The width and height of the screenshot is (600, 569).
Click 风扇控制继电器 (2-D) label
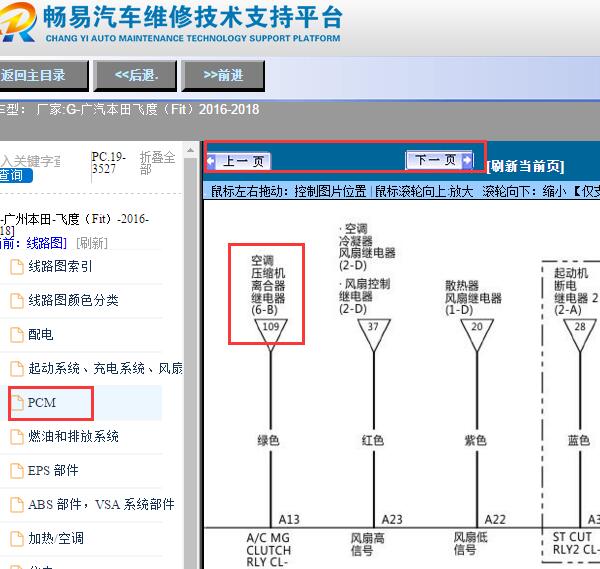click(364, 297)
